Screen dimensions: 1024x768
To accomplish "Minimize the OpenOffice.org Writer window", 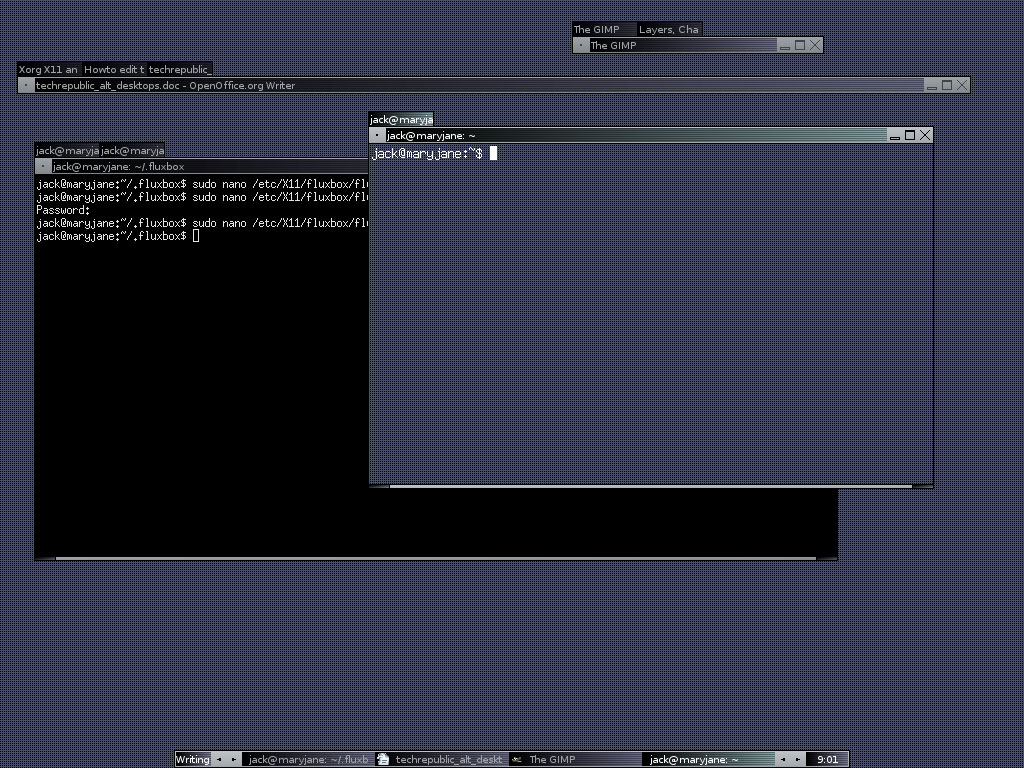I will click(932, 85).
